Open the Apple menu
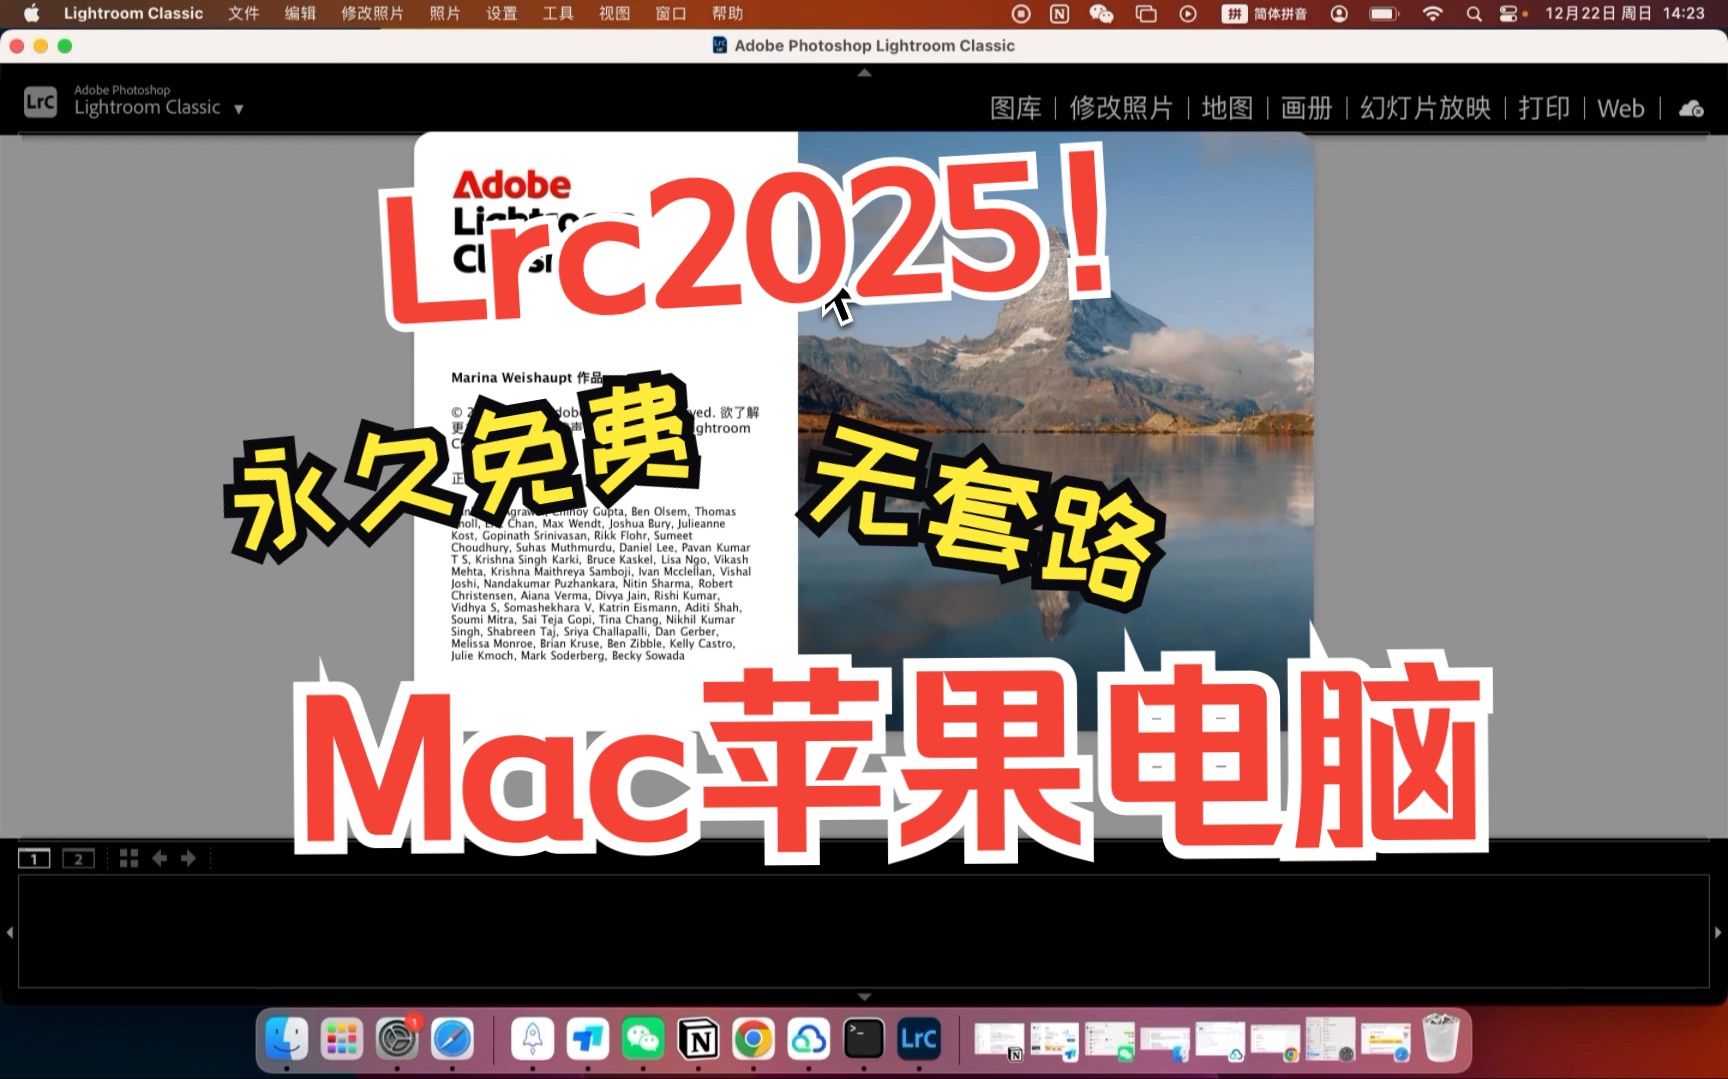The width and height of the screenshot is (1728, 1079). point(31,13)
